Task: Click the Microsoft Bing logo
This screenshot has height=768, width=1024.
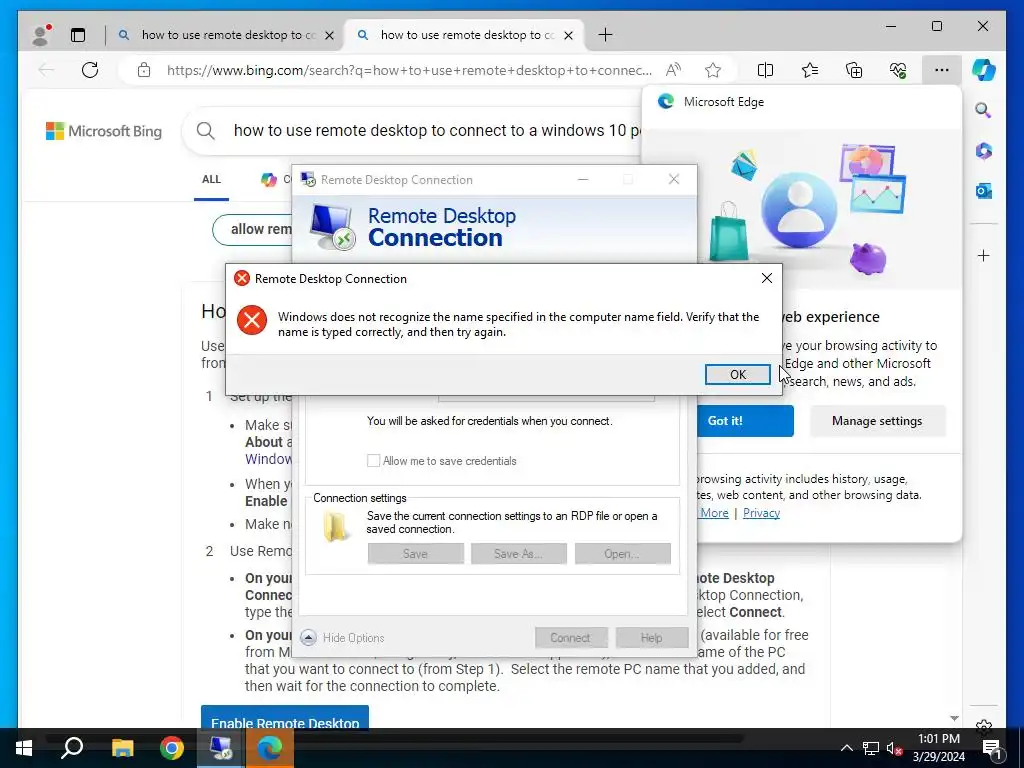Action: coord(104,131)
